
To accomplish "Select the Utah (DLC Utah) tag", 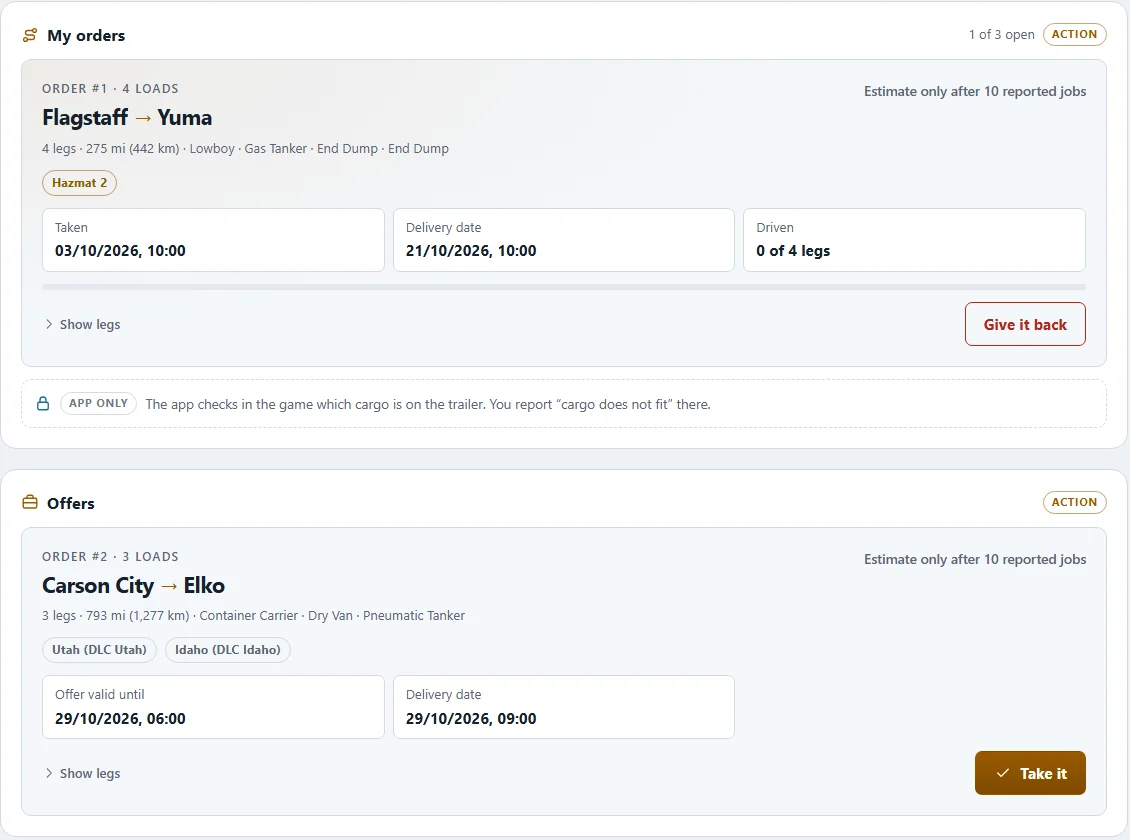I will [x=99, y=650].
